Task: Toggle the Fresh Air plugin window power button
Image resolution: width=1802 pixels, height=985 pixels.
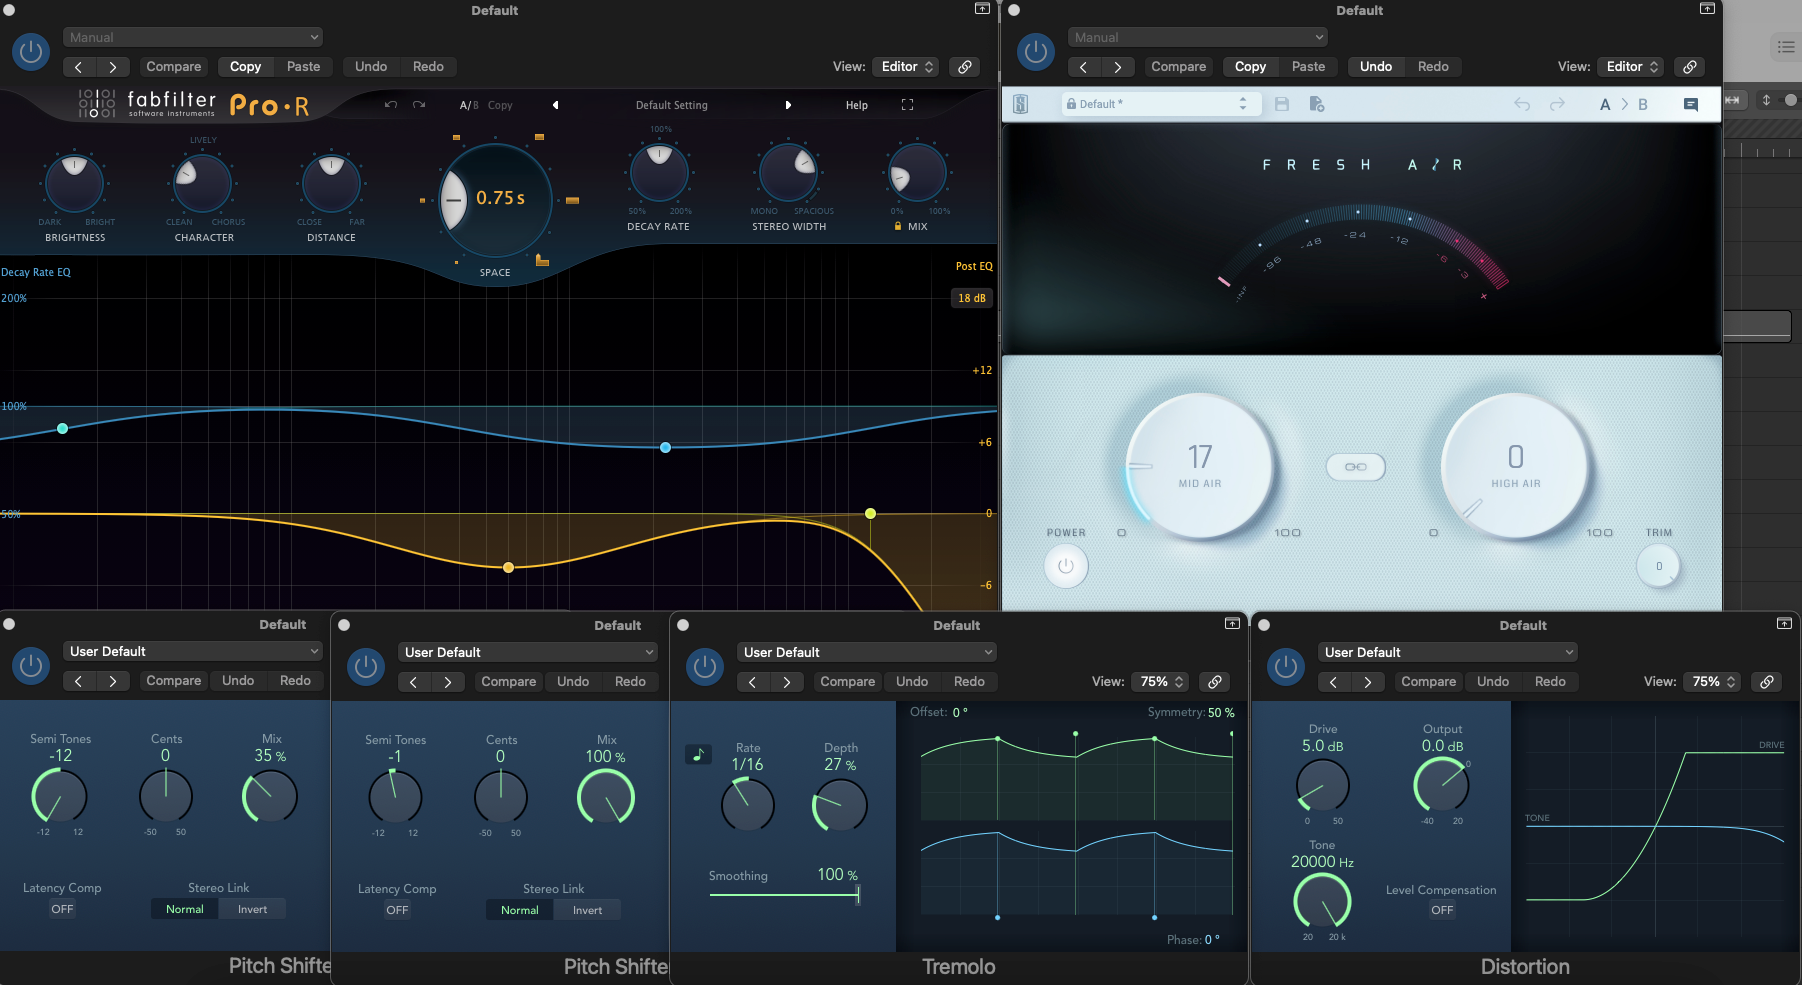Action: point(1036,52)
